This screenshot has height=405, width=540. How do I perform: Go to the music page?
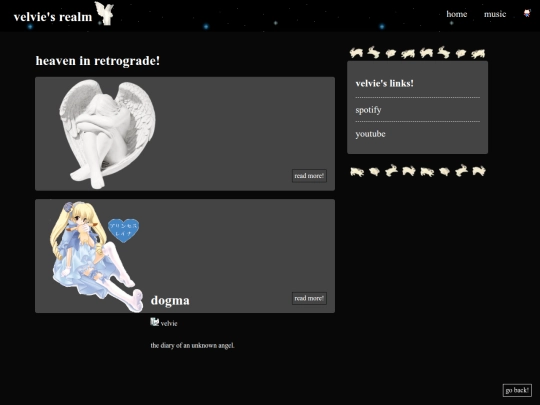495,14
